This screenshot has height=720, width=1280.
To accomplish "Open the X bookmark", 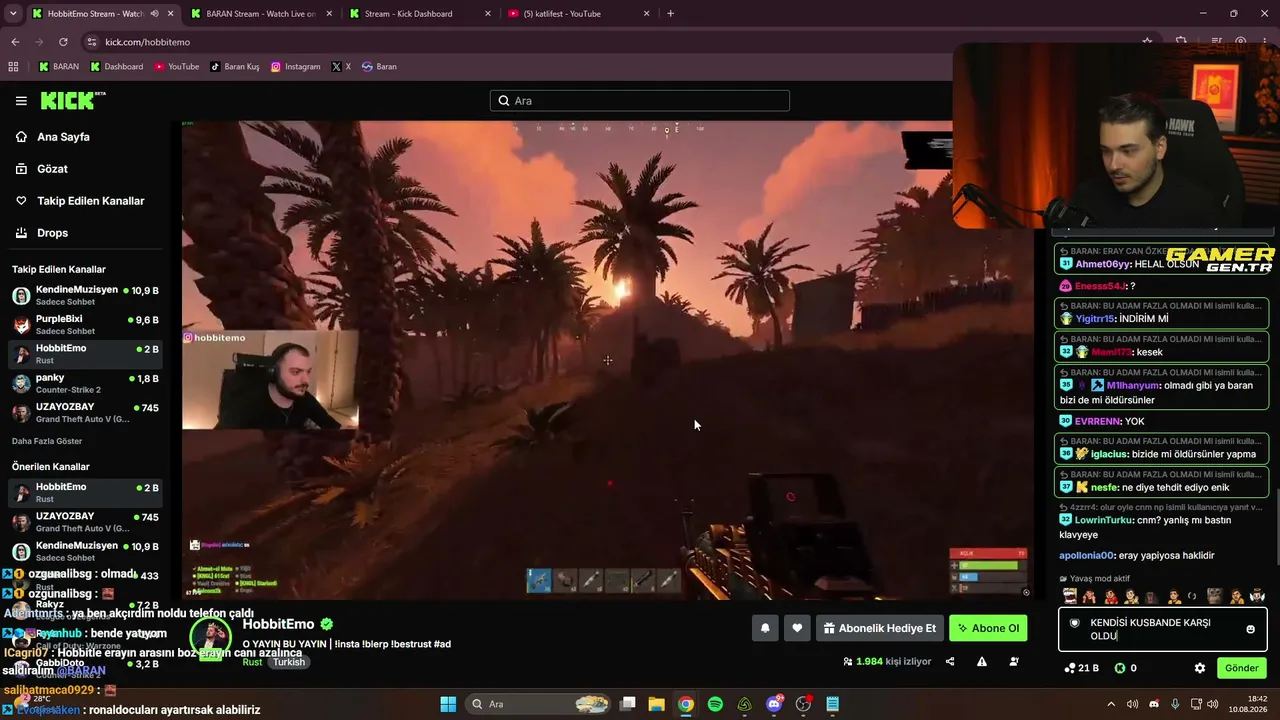I will coord(341,67).
